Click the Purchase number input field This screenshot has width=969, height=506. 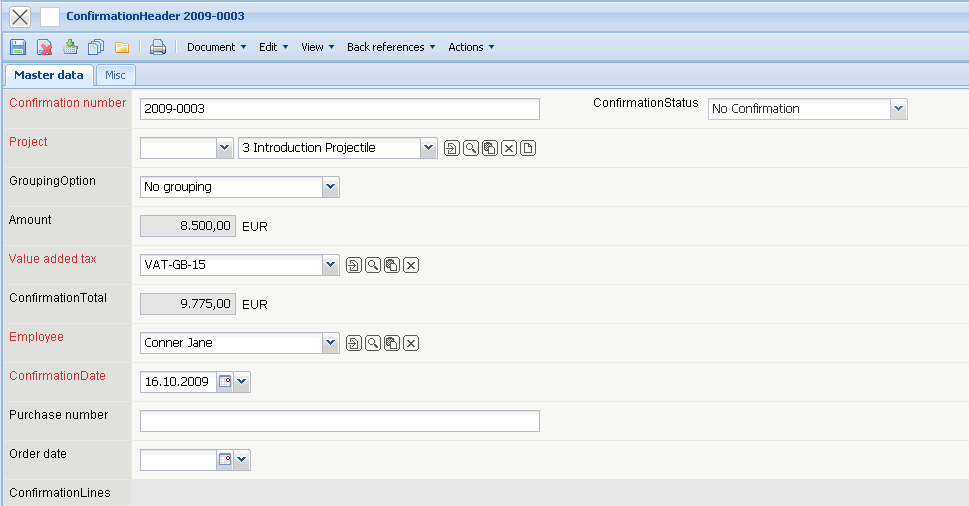340,421
